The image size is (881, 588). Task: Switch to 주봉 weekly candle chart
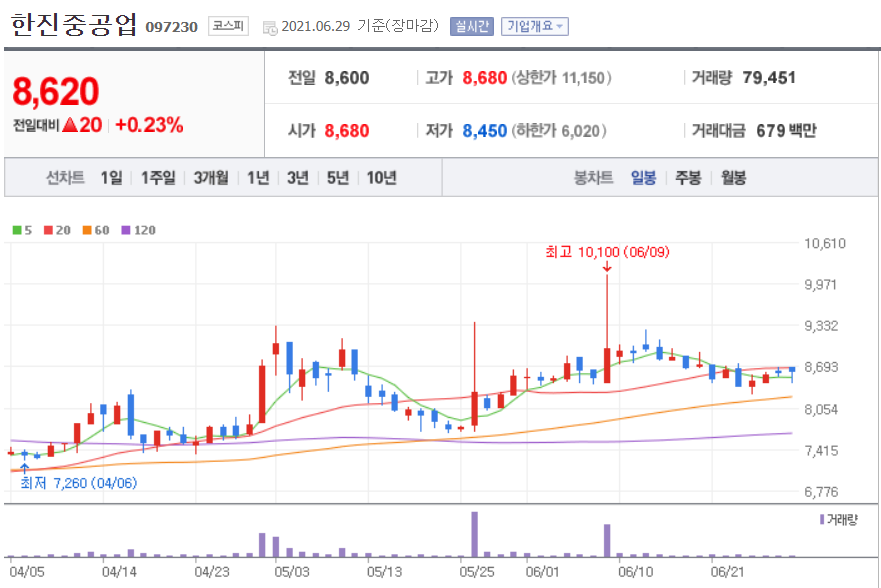tap(688, 178)
